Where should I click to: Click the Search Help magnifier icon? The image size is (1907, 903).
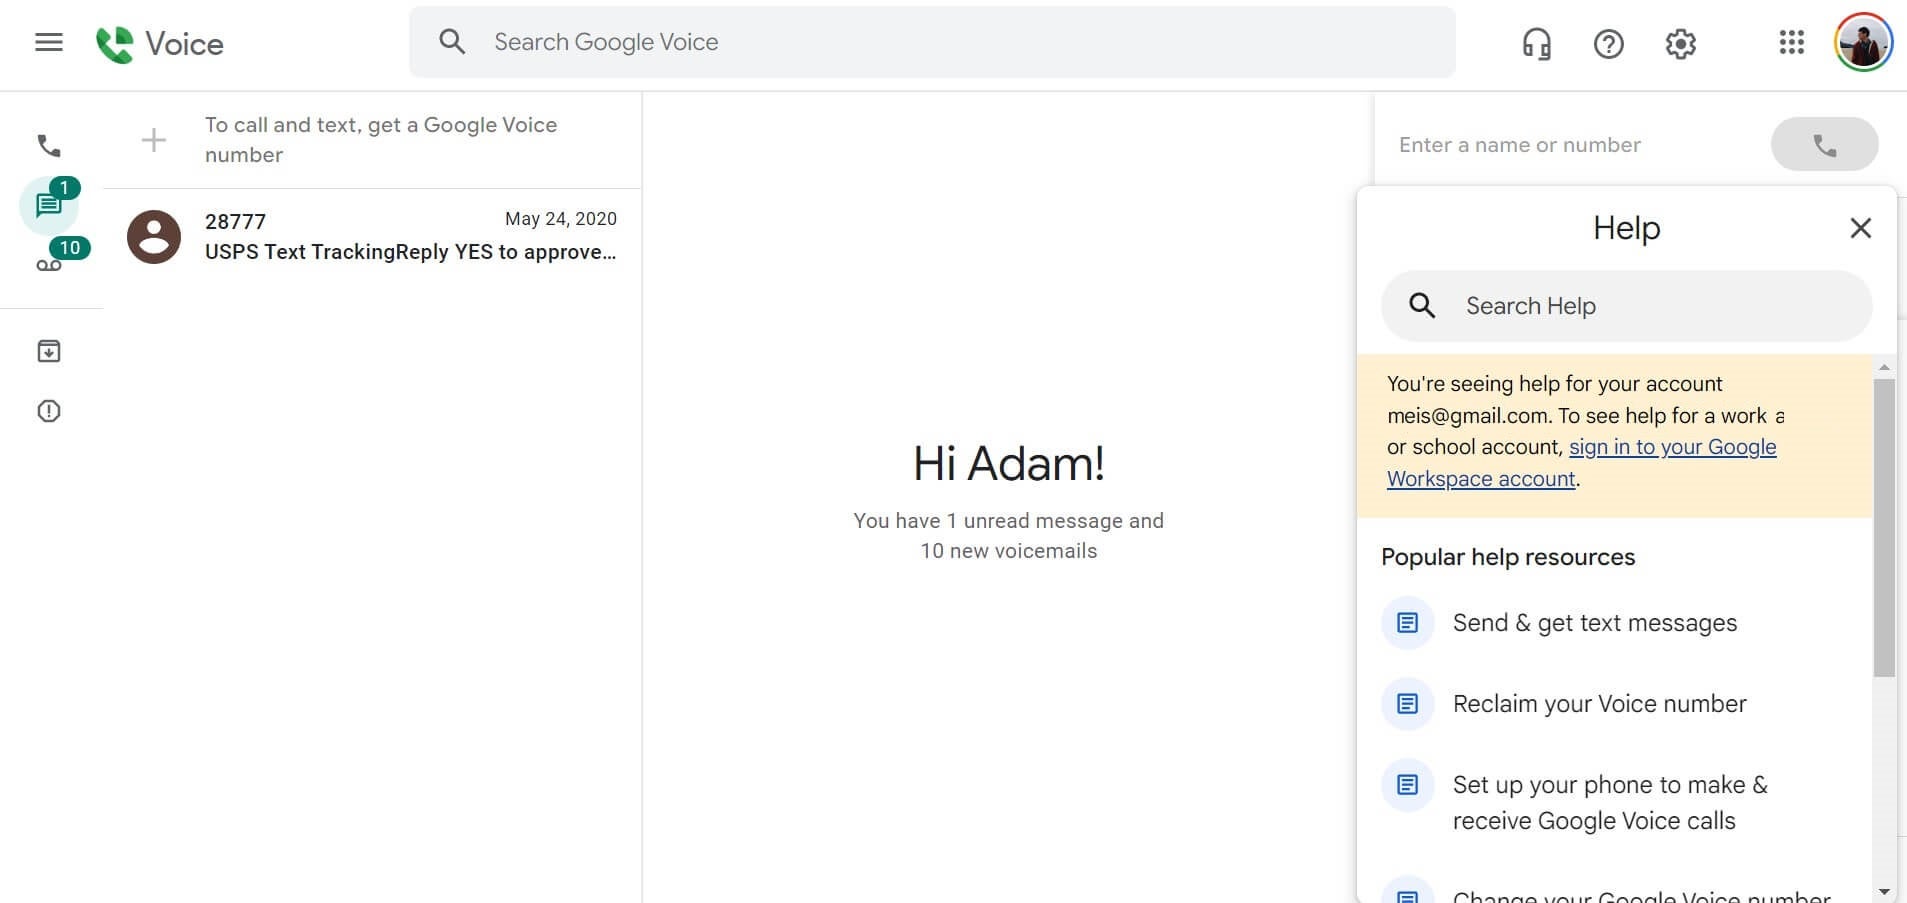(1422, 306)
